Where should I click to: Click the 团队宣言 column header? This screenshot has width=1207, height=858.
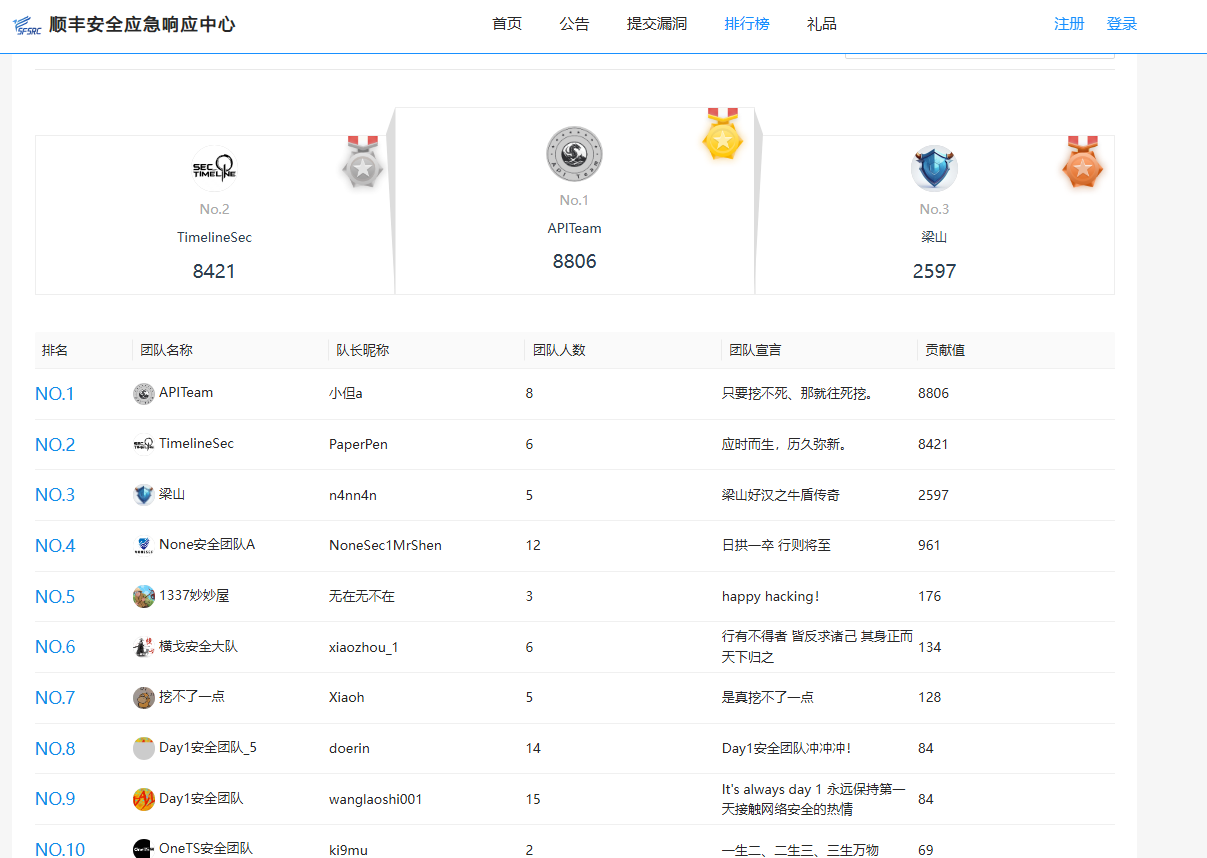click(755, 350)
